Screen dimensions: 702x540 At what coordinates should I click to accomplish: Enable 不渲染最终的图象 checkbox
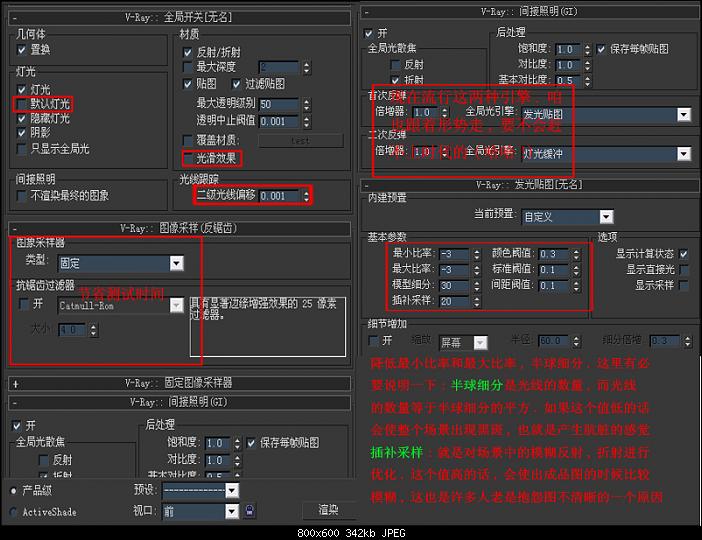(x=21, y=196)
